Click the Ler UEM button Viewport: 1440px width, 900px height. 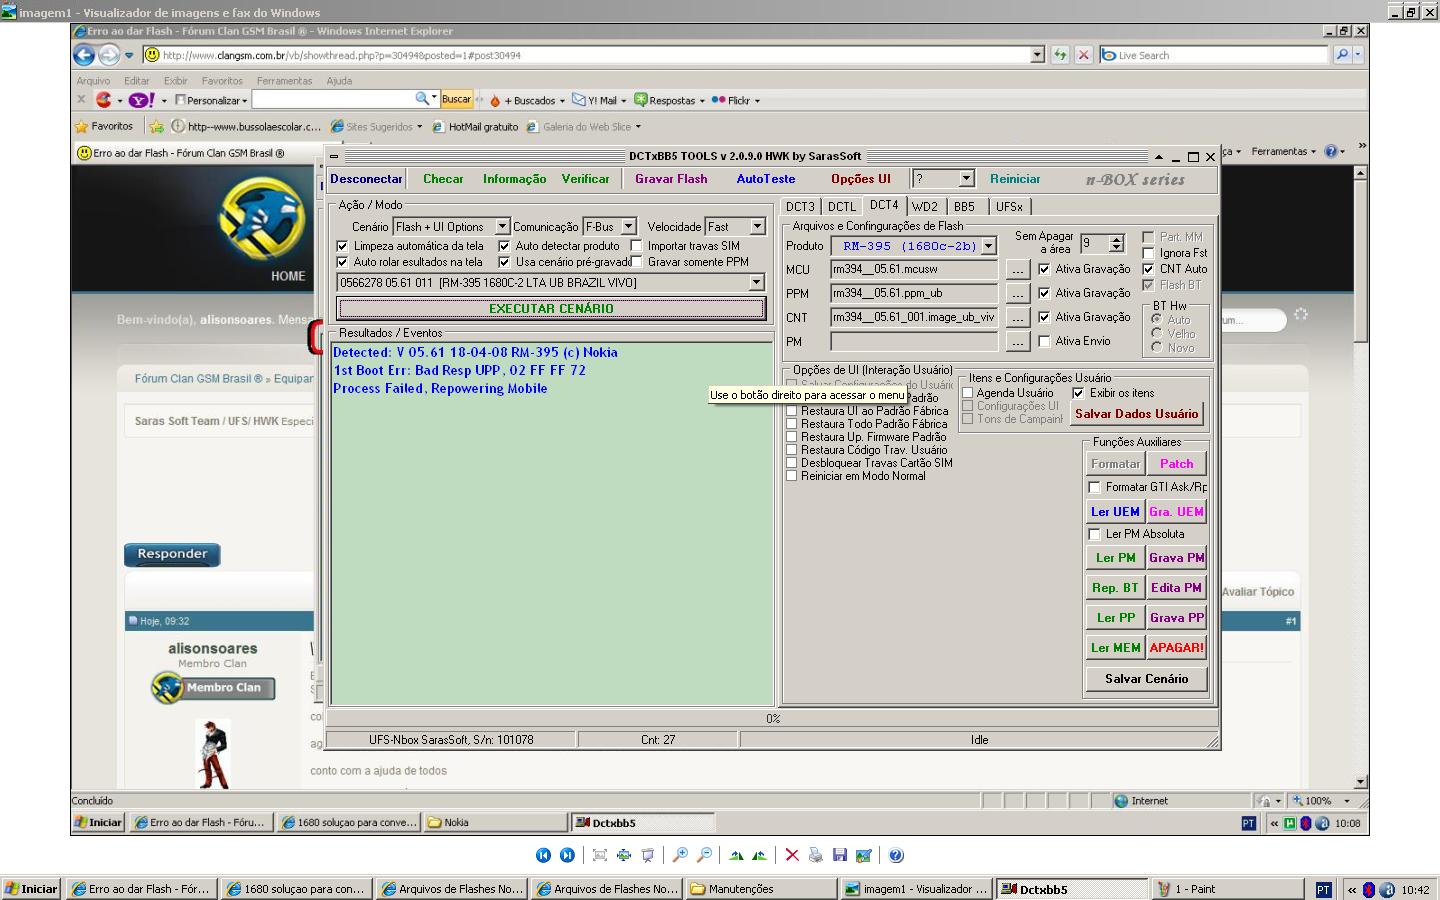1115,512
